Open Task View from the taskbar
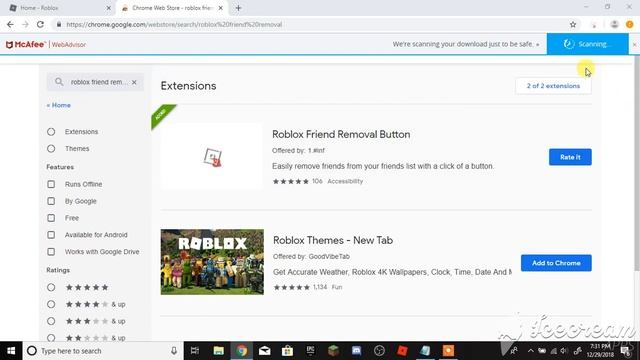Viewport: 640px width, 360px height. pos(195,351)
